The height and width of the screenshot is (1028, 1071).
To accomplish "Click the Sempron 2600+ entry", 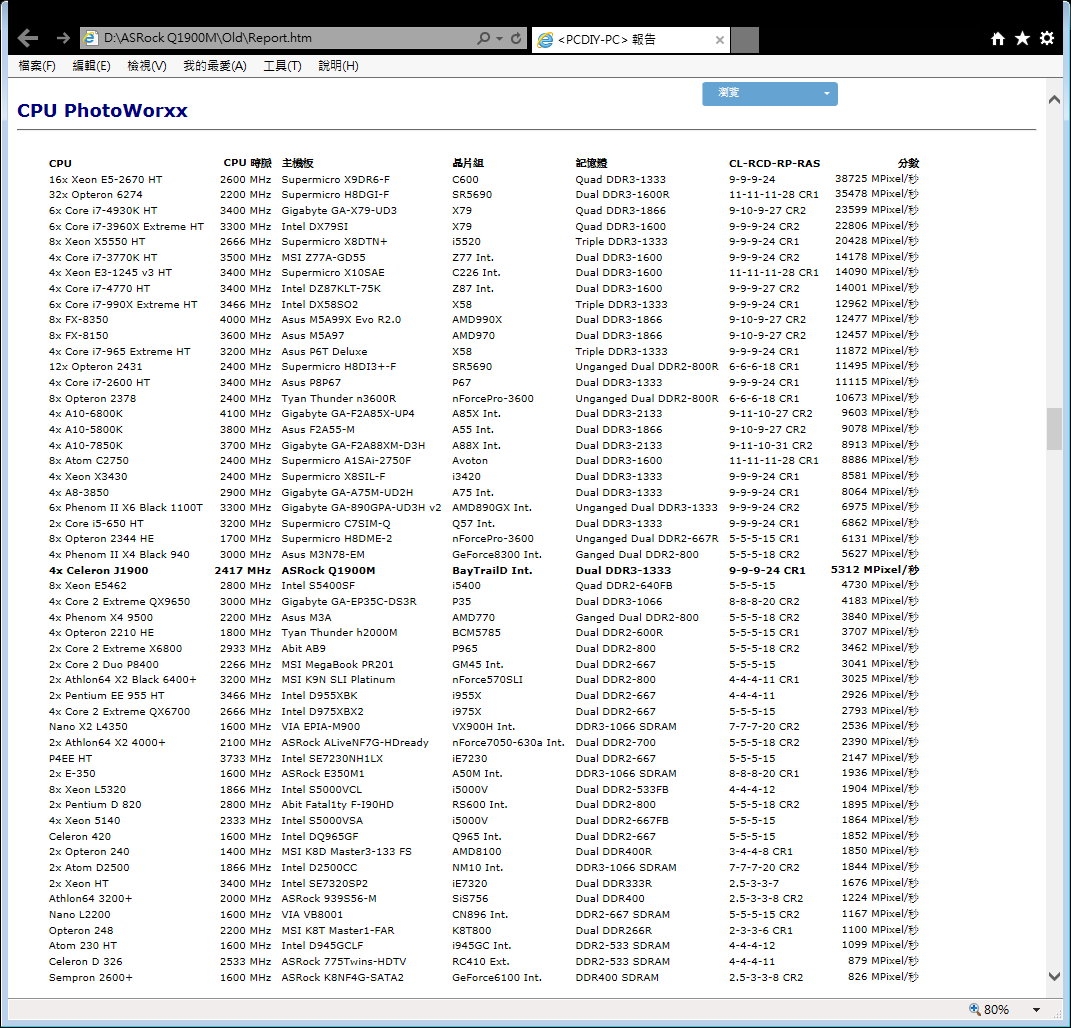I will point(91,977).
